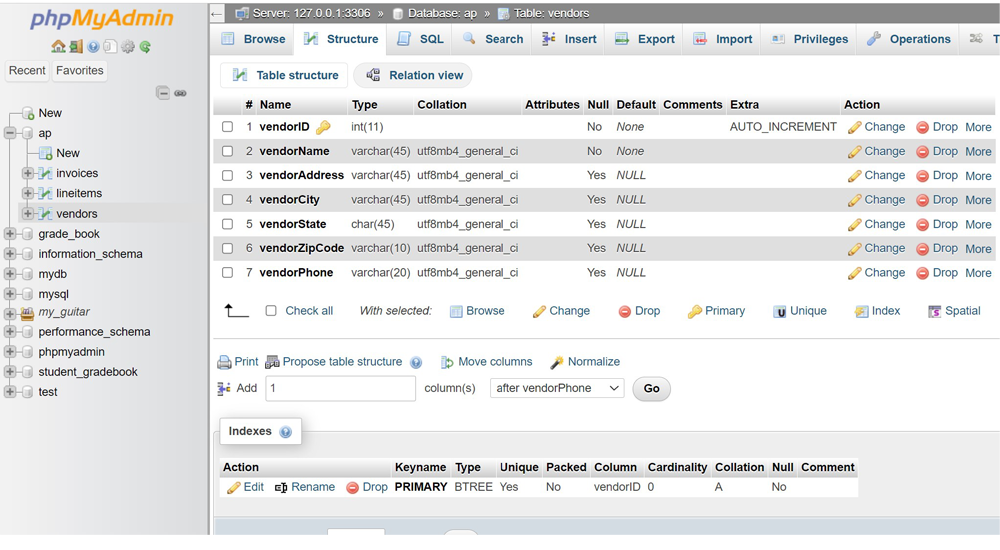The width and height of the screenshot is (1000, 550).
Task: Open the SQL tab
Action: [420, 39]
